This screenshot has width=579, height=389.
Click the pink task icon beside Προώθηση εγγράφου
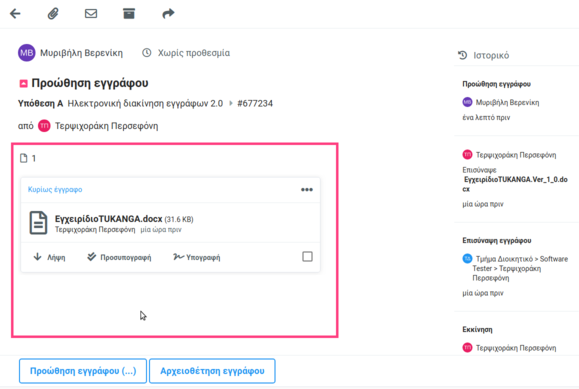pyautogui.click(x=23, y=83)
